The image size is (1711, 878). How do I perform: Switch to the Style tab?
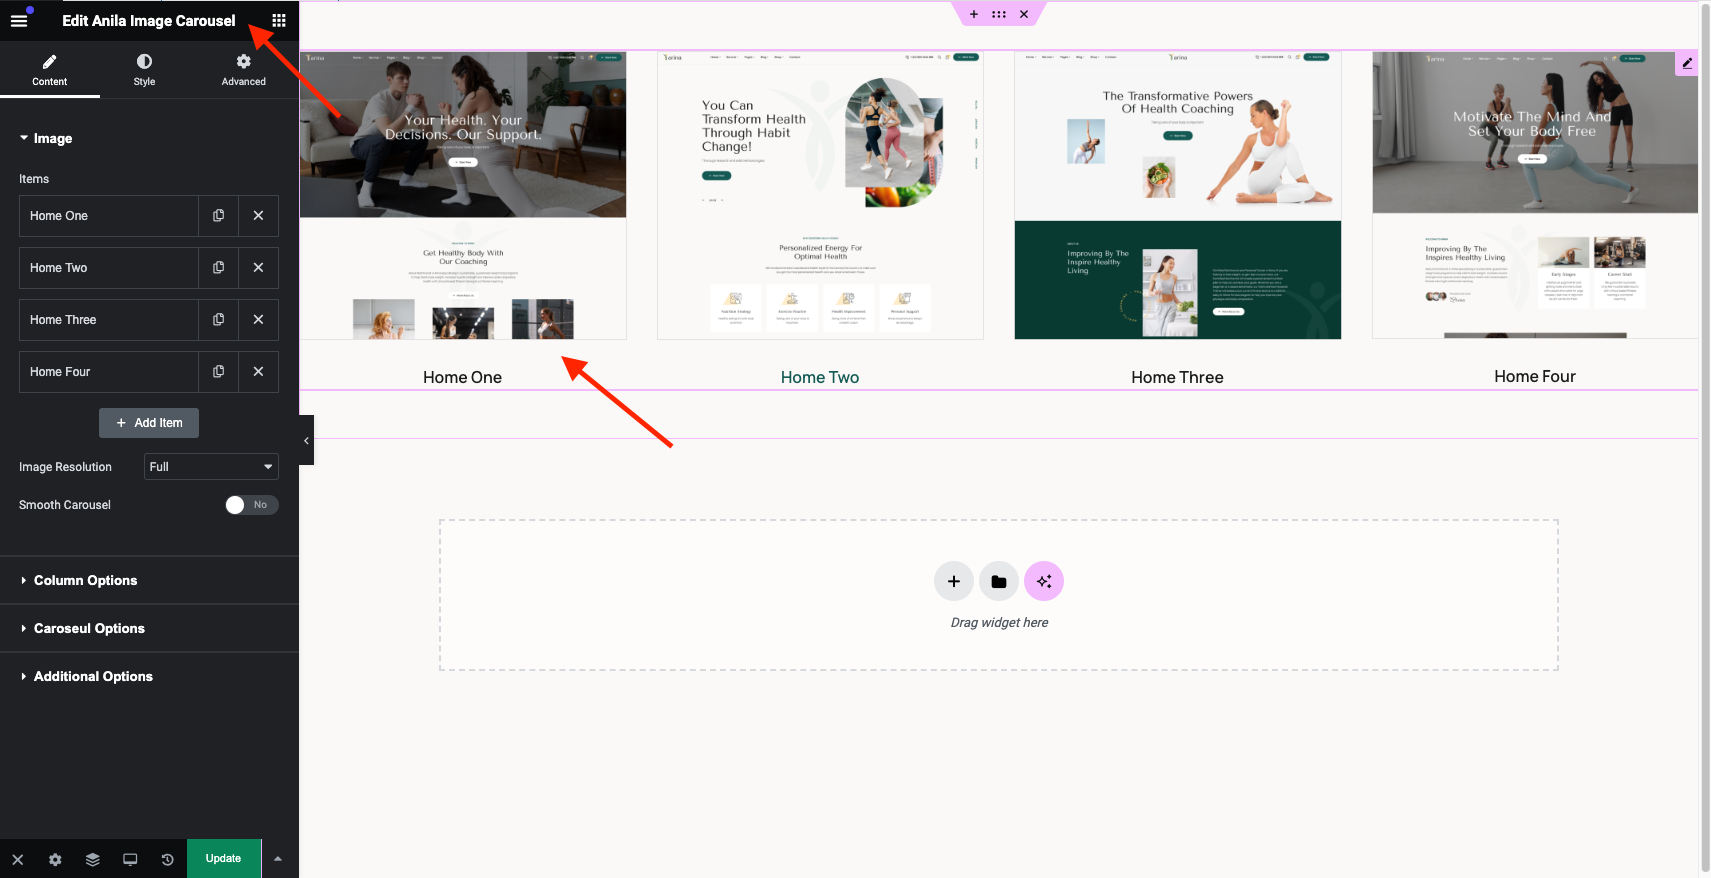[144, 70]
